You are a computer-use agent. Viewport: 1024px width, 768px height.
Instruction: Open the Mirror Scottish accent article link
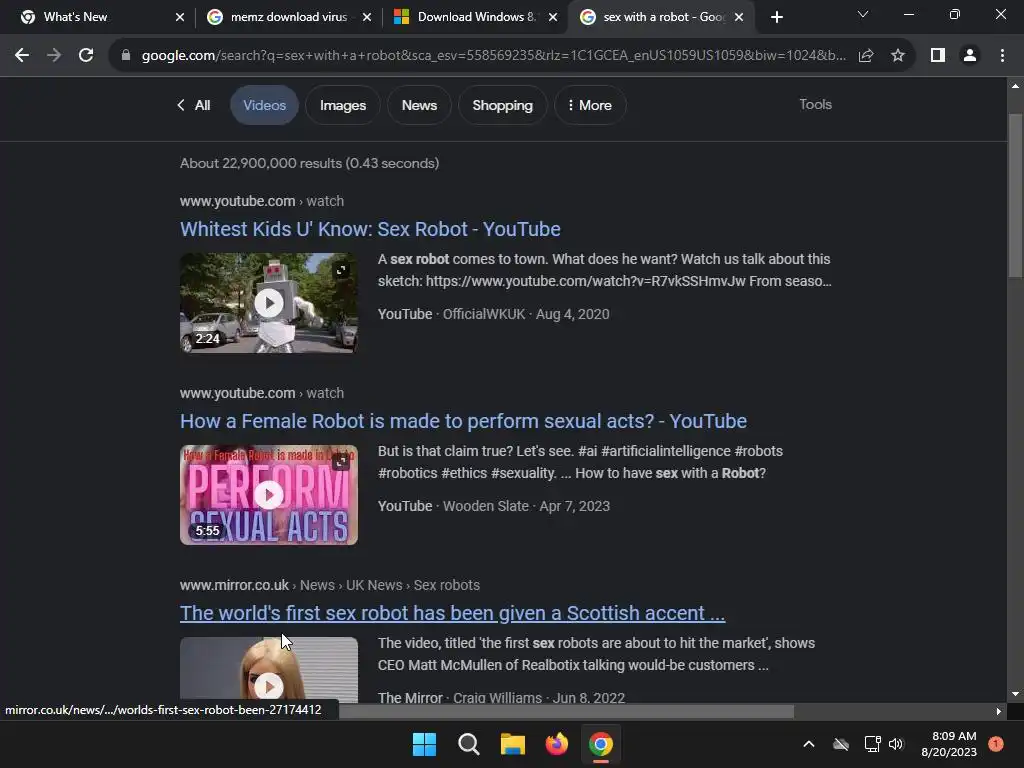coord(453,613)
